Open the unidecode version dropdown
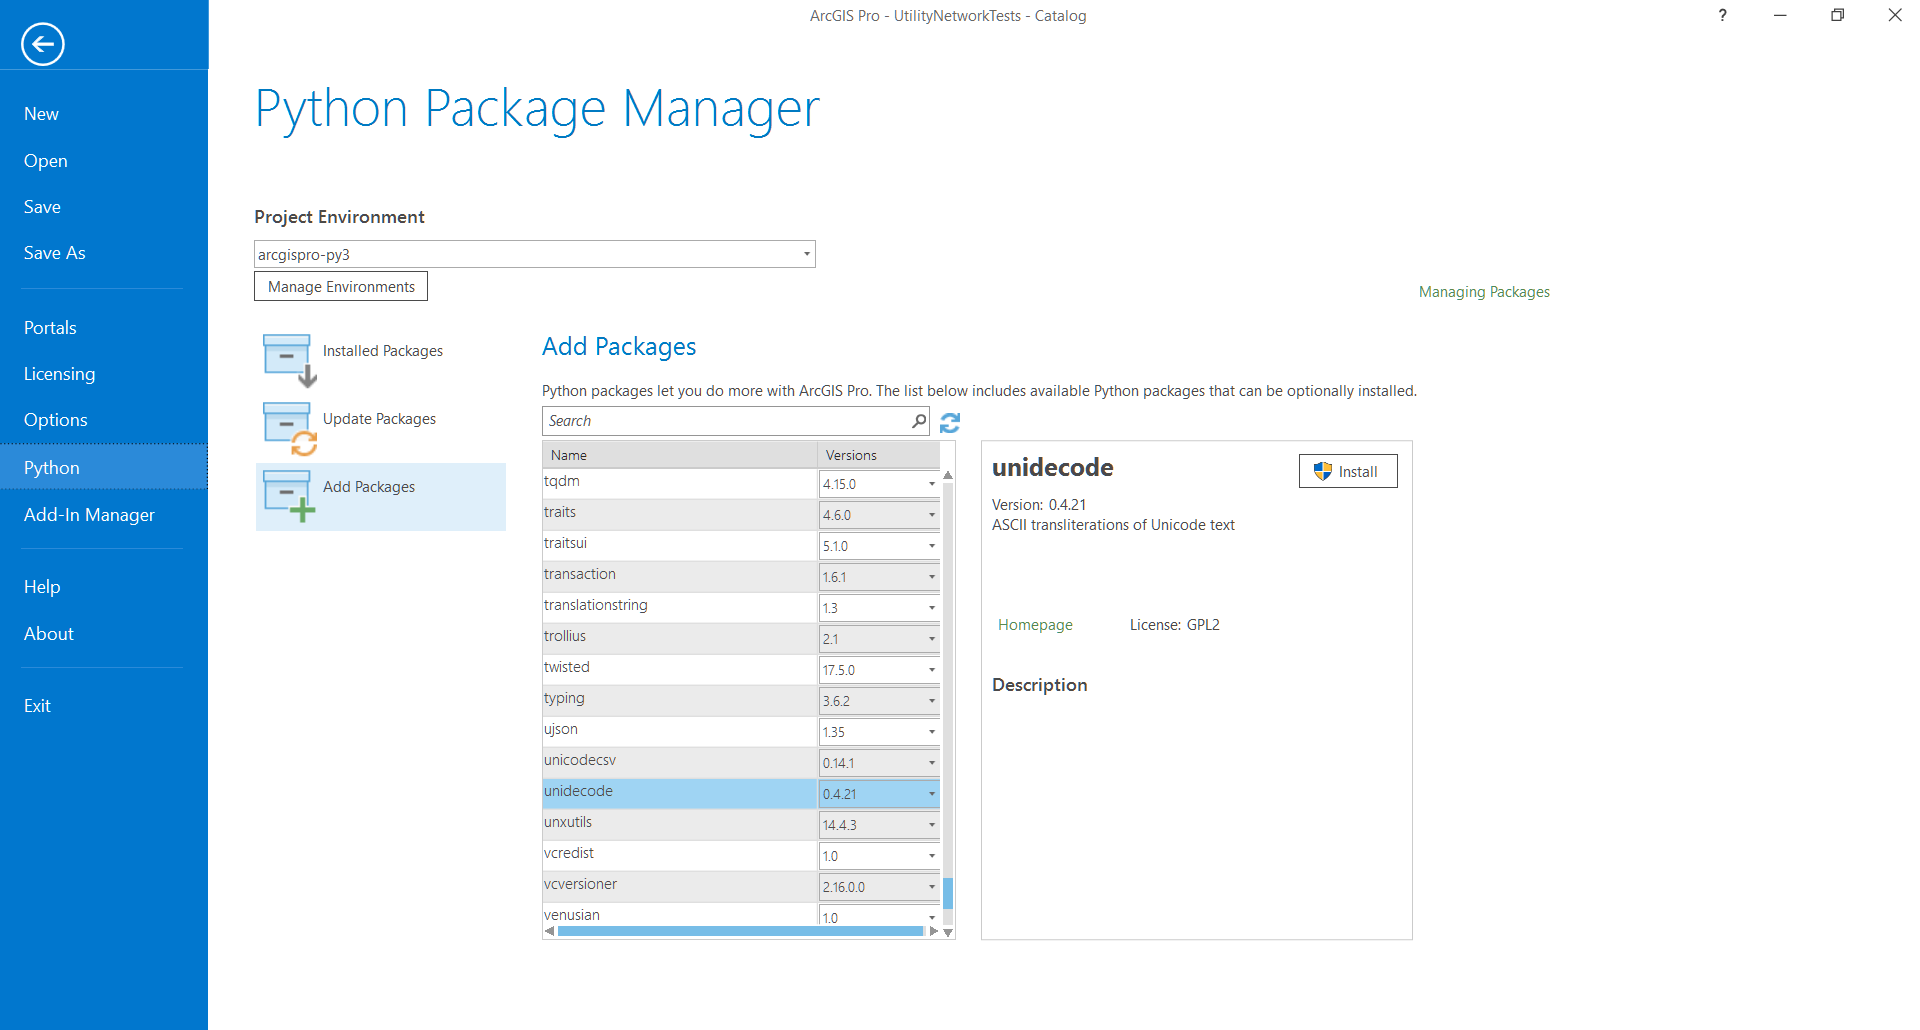 tap(931, 794)
